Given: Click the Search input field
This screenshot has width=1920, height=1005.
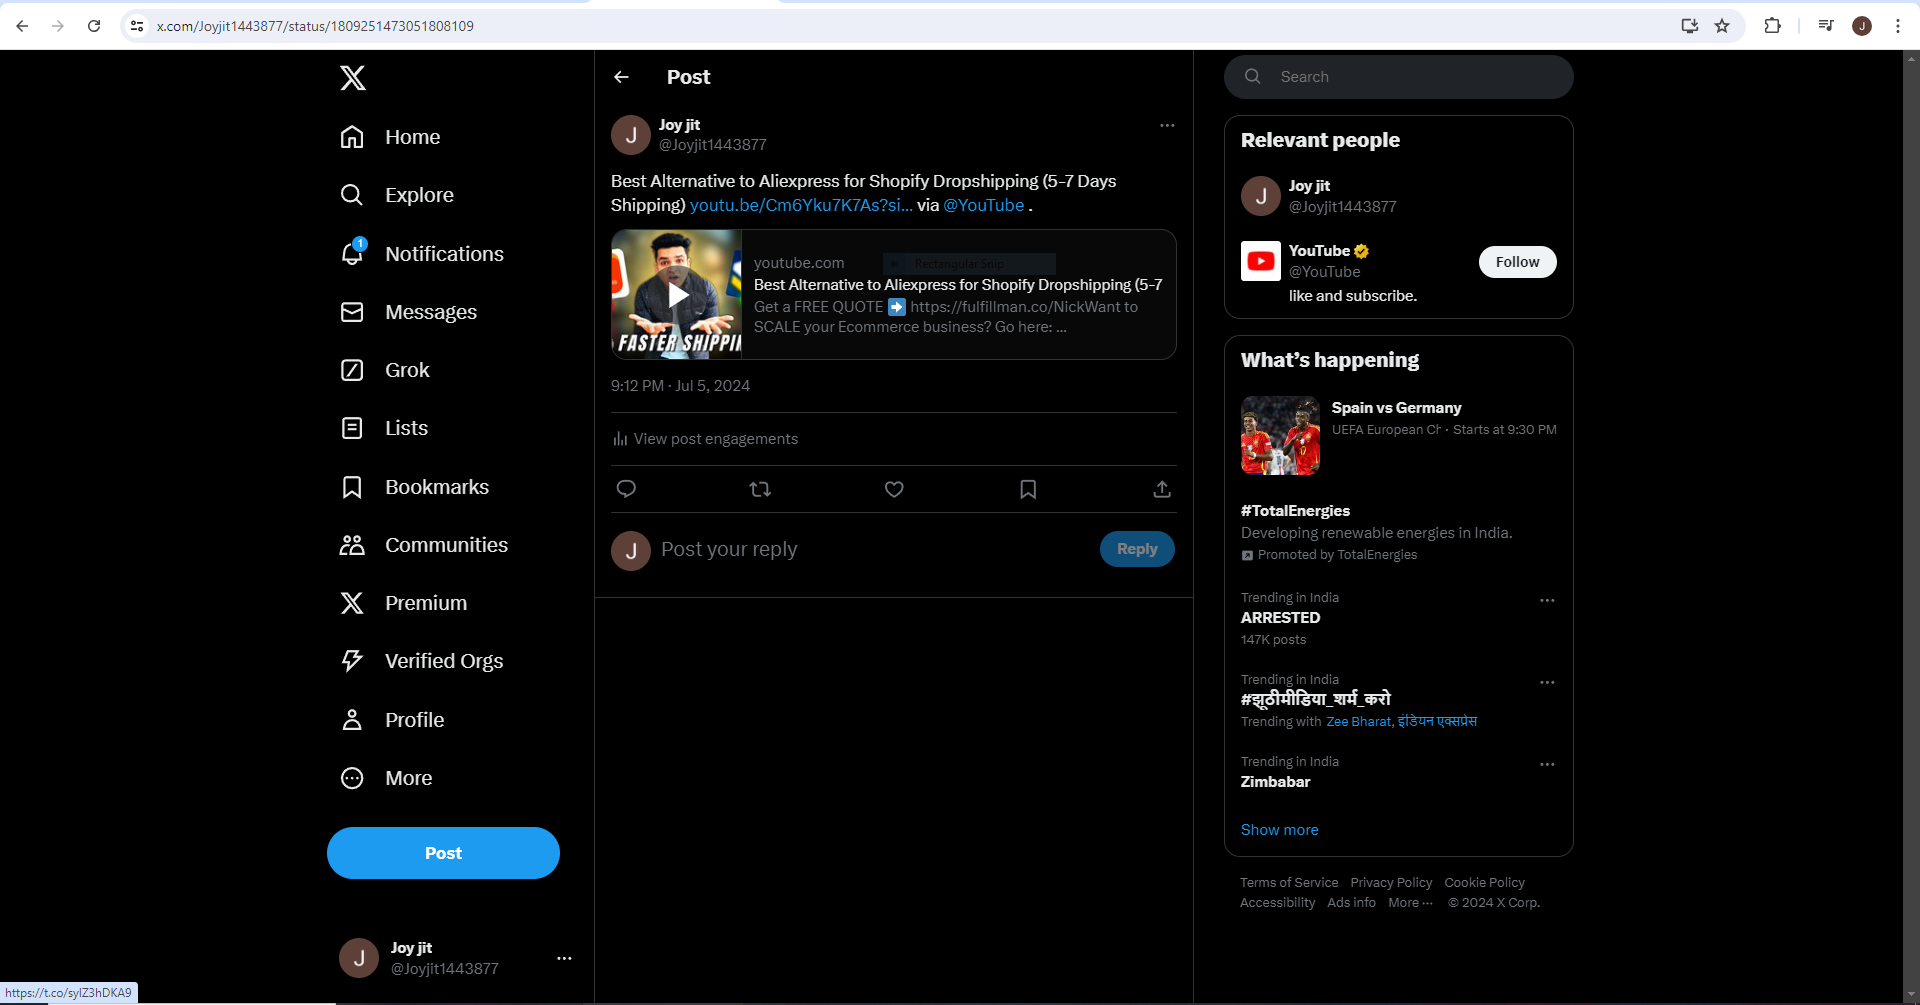Looking at the screenshot, I should click(x=1398, y=77).
